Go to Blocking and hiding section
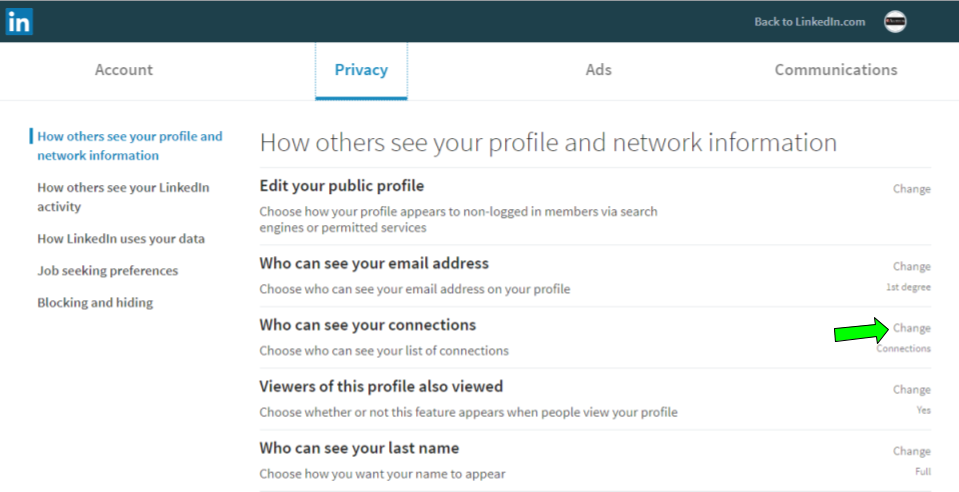959x492 pixels. click(x=95, y=303)
